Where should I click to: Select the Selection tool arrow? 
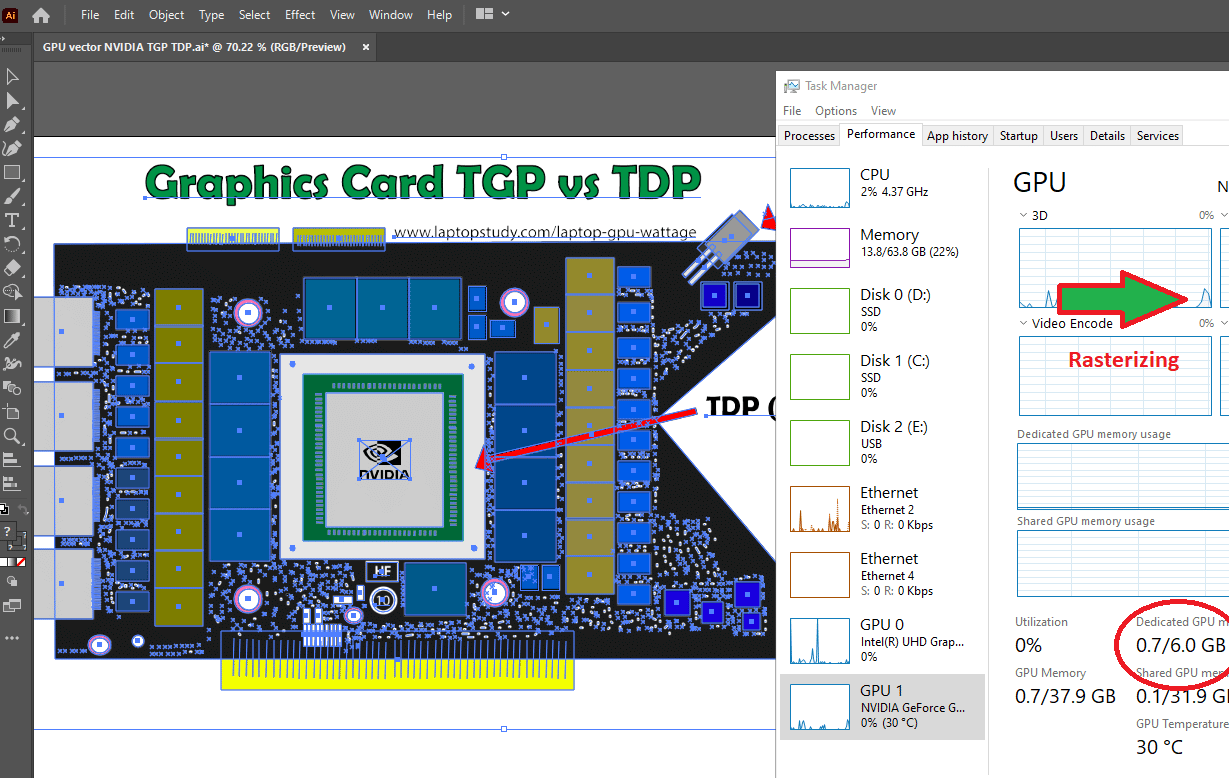coord(13,75)
